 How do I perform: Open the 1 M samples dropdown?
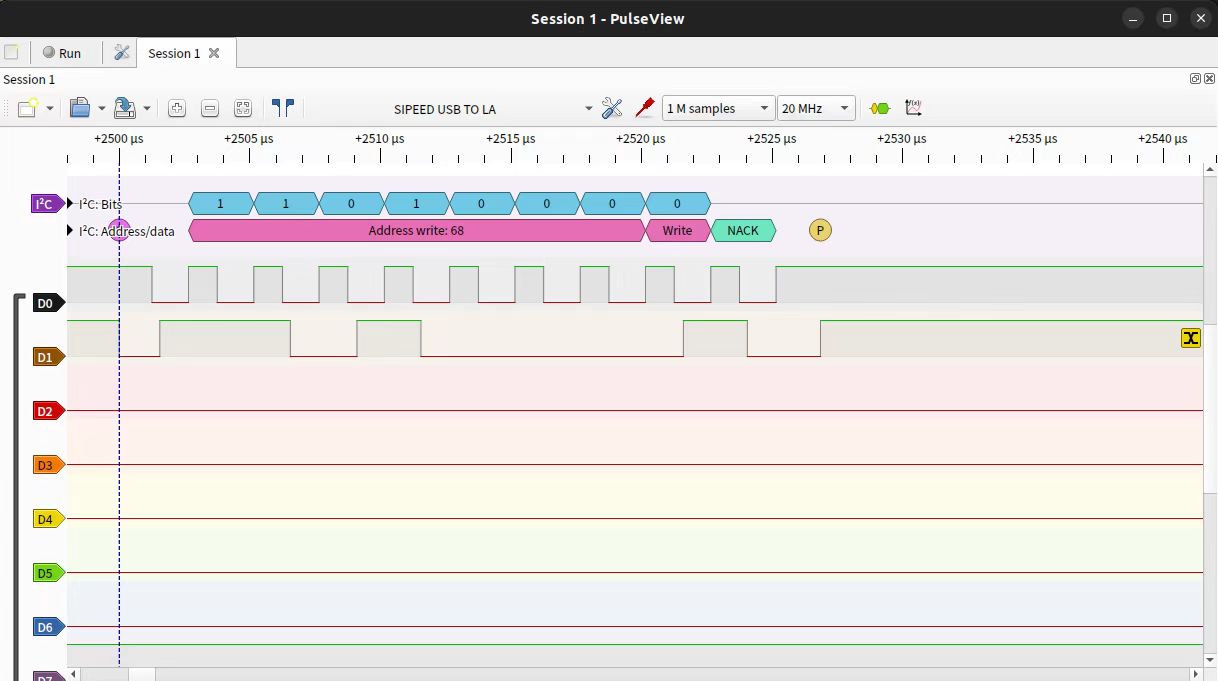[717, 107]
